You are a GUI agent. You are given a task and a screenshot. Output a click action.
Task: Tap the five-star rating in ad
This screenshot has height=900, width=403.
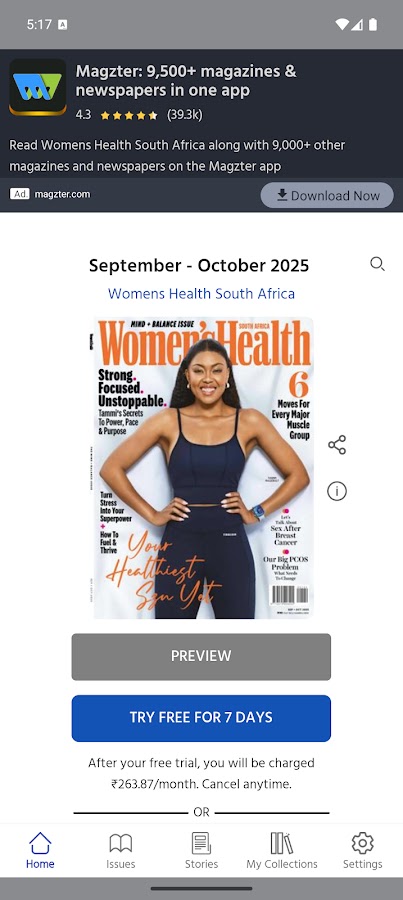(x=129, y=115)
